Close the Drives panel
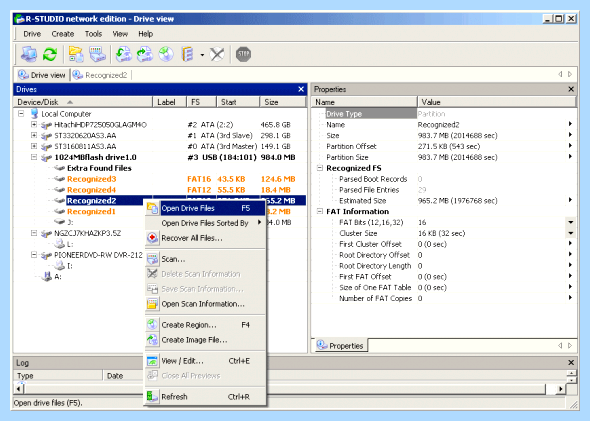 [301, 90]
